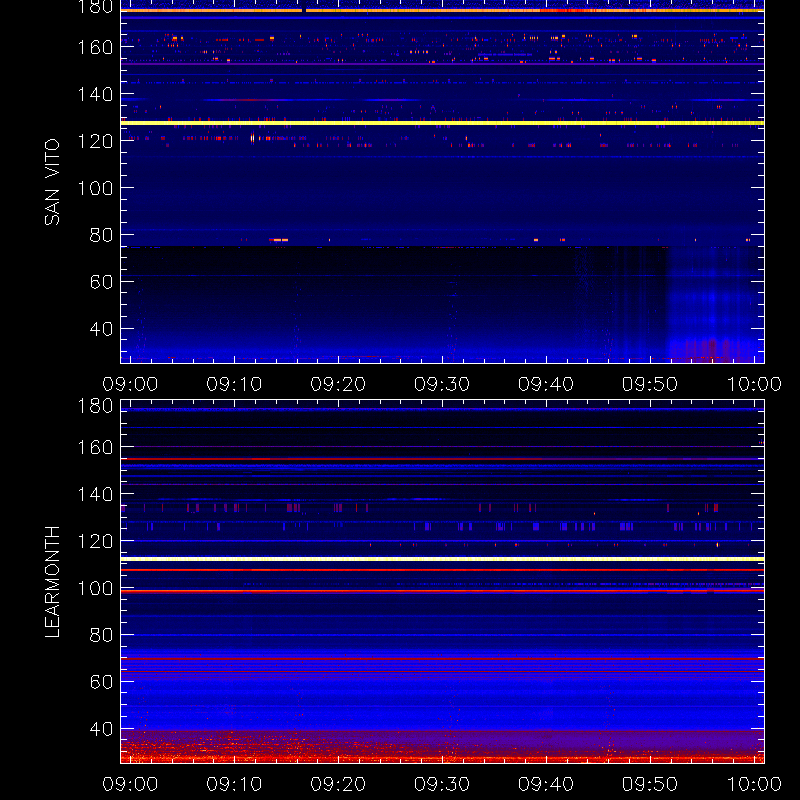Click the bright yellow band in the SAN VITO spectrogram
800x800 pixels.
click(442, 123)
